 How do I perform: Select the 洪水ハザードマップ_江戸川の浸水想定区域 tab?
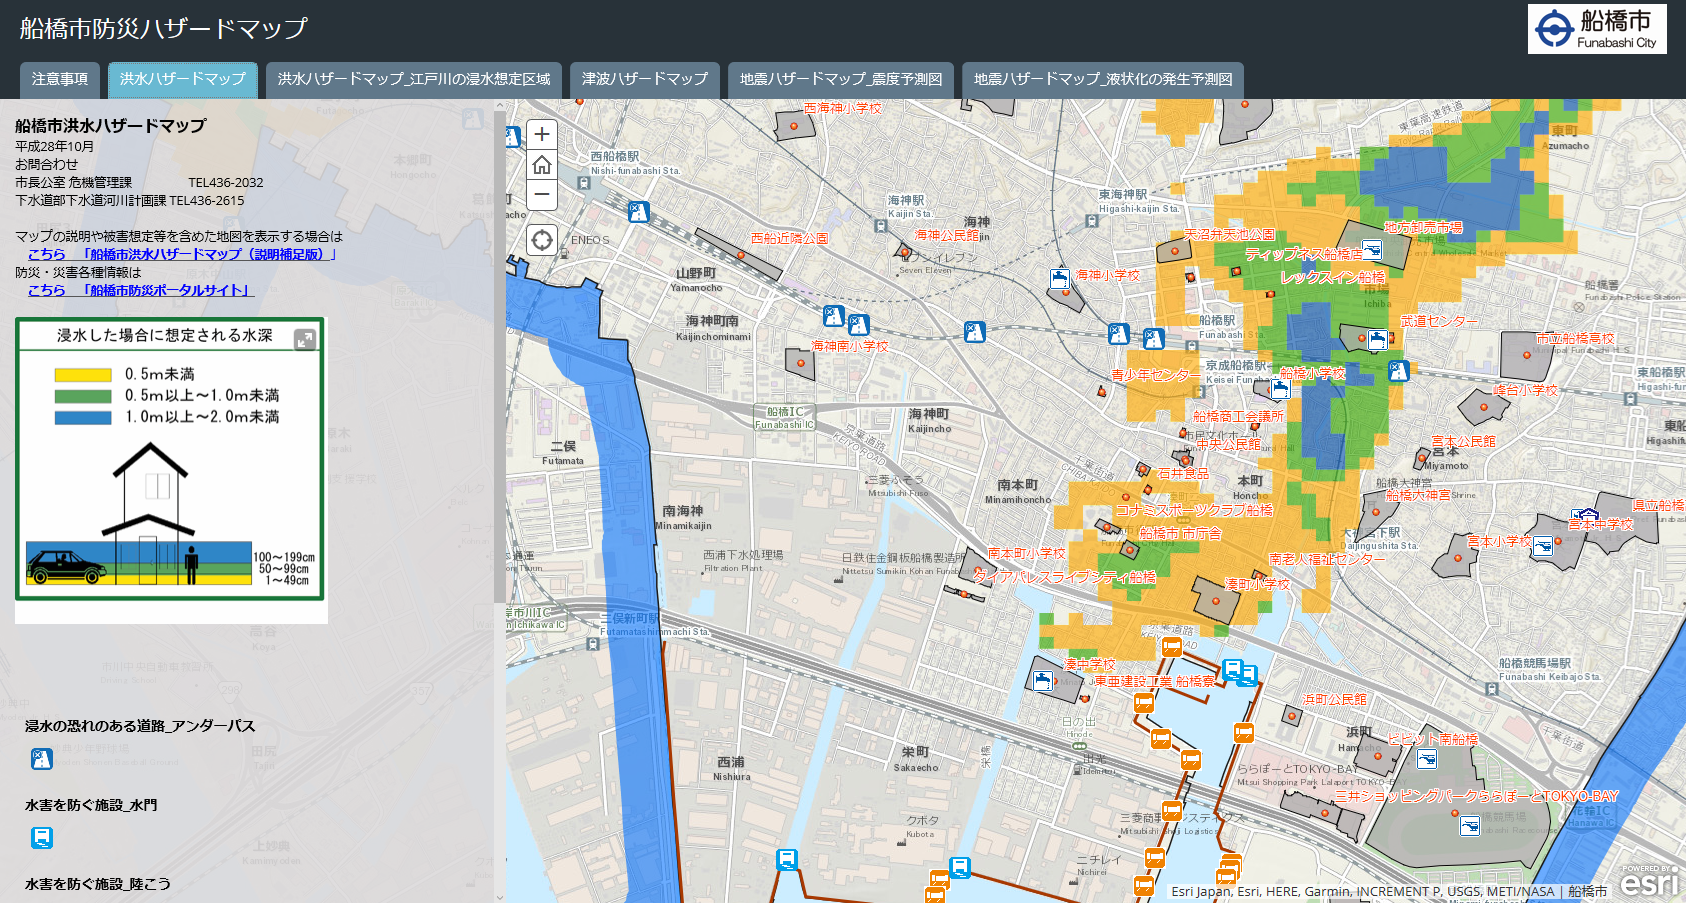point(414,79)
